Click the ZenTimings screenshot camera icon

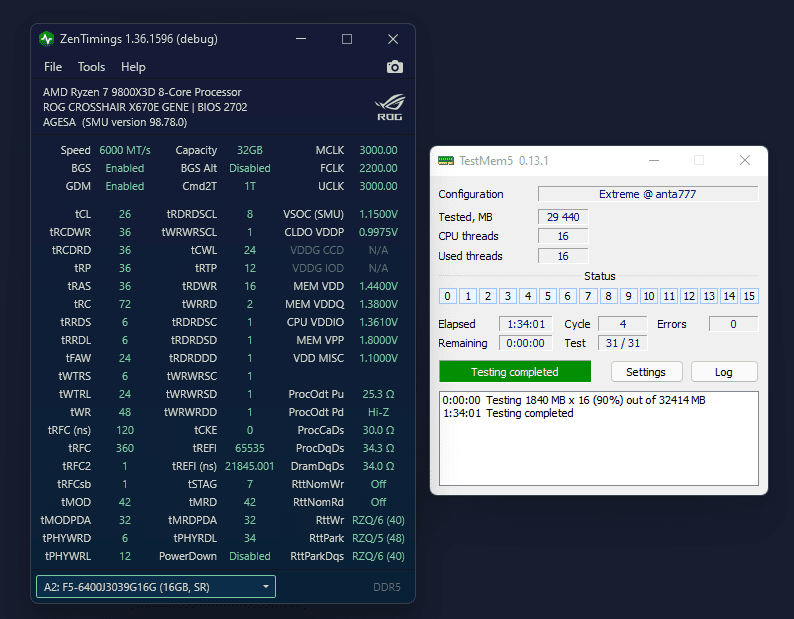click(394, 67)
